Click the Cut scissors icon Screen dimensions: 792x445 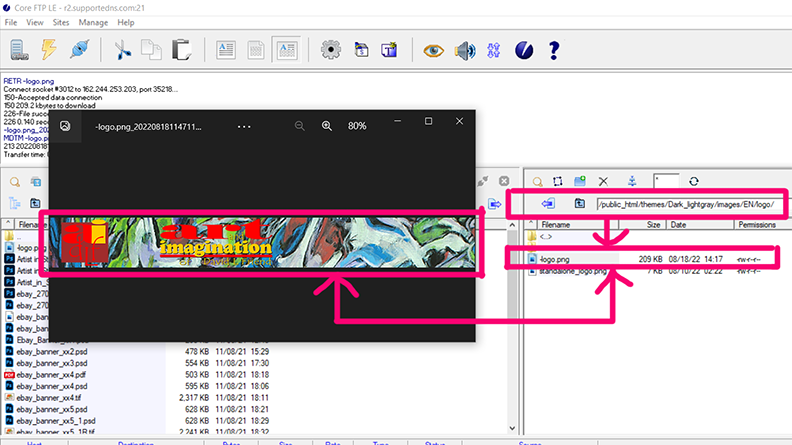tap(122, 50)
